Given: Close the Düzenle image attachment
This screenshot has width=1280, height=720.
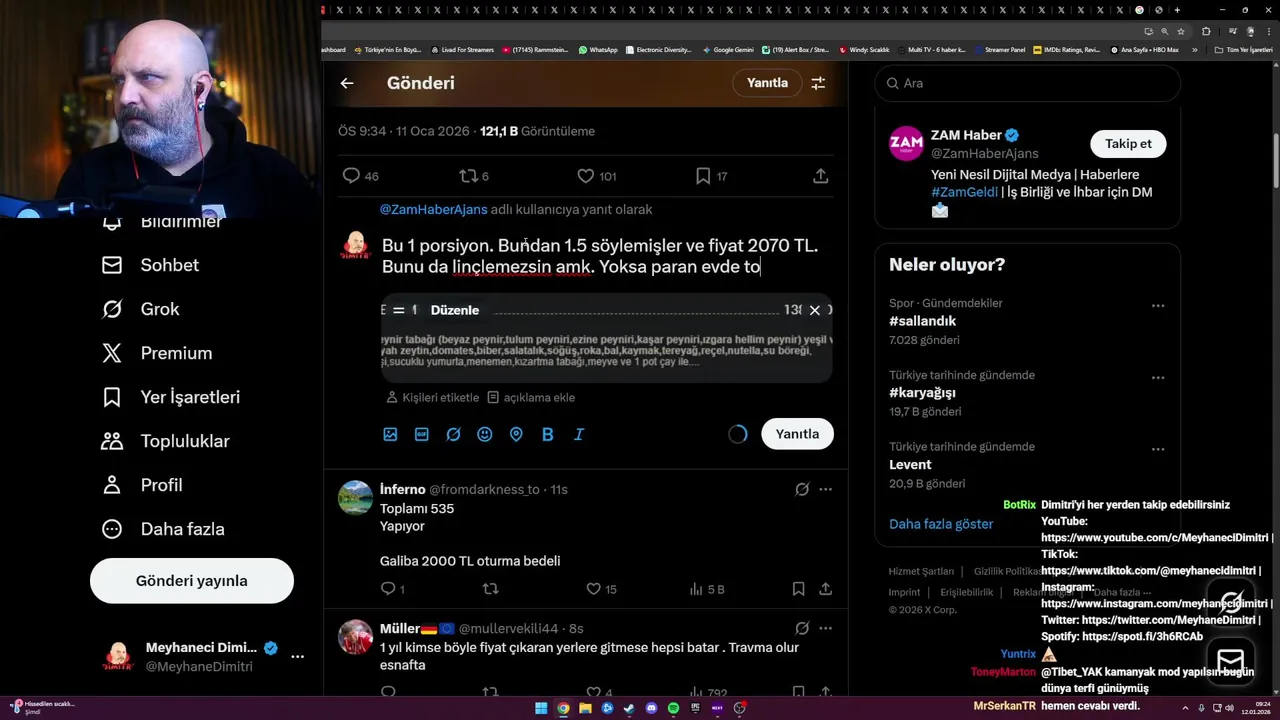Looking at the screenshot, I should click(x=815, y=310).
